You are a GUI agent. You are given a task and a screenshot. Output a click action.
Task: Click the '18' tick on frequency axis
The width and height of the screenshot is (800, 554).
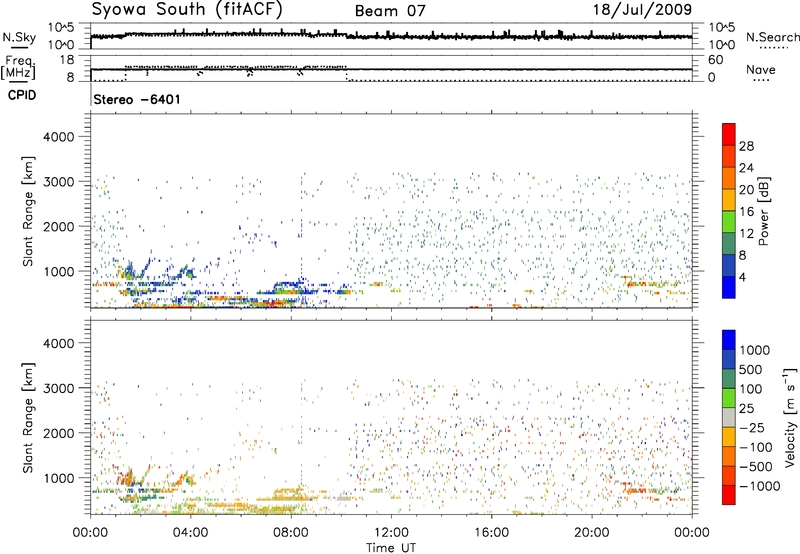(x=66, y=60)
